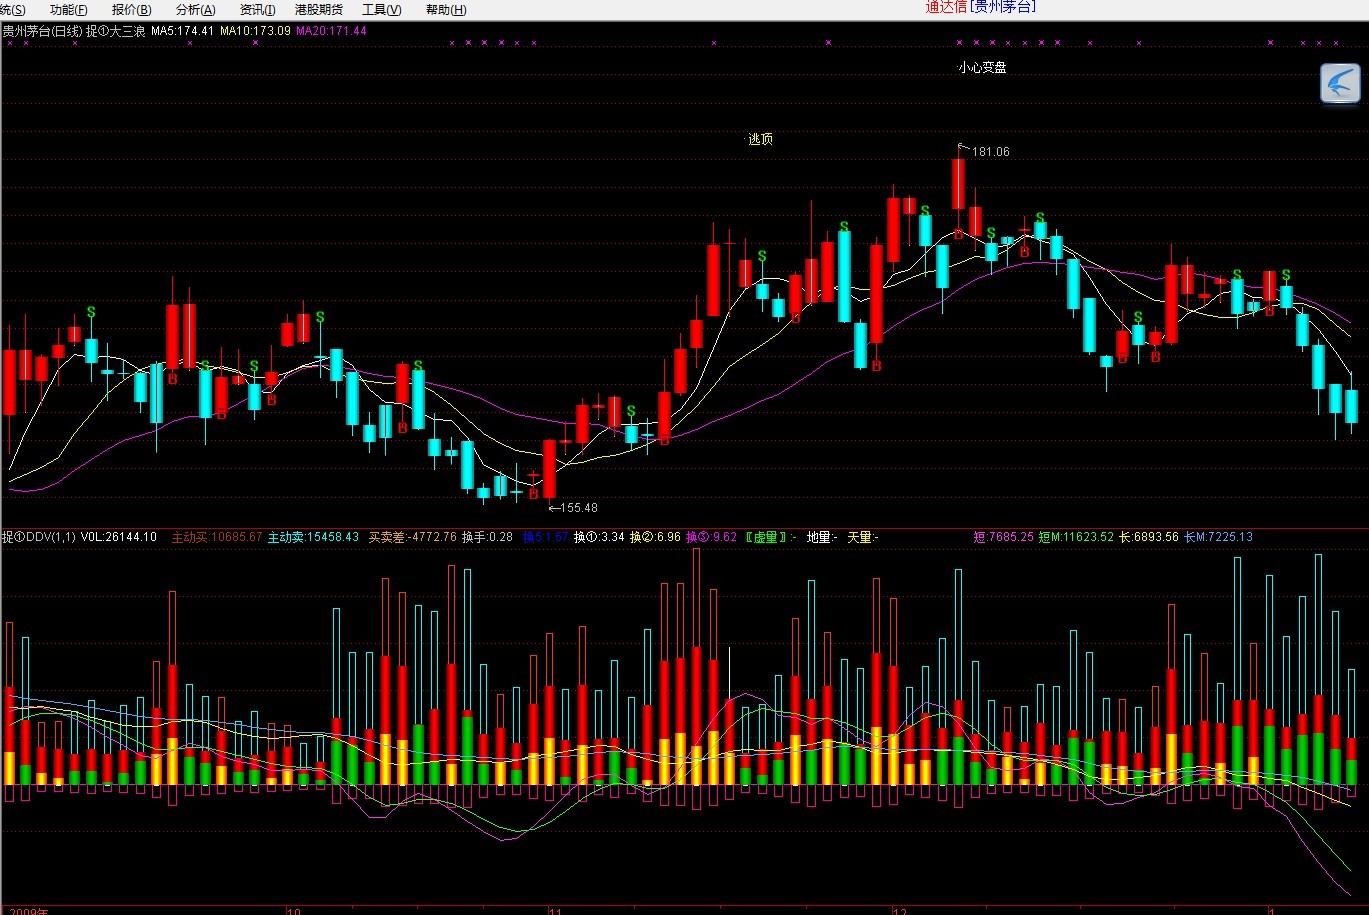Click the 换②:6.96 value
Viewport: 1369px width, 915px height.
tap(655, 537)
